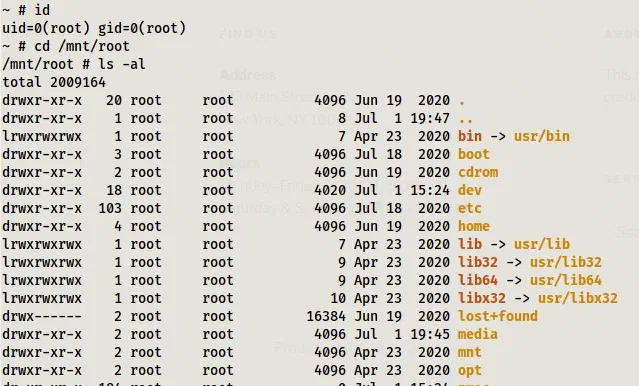Click the home directory entry

[474, 226]
